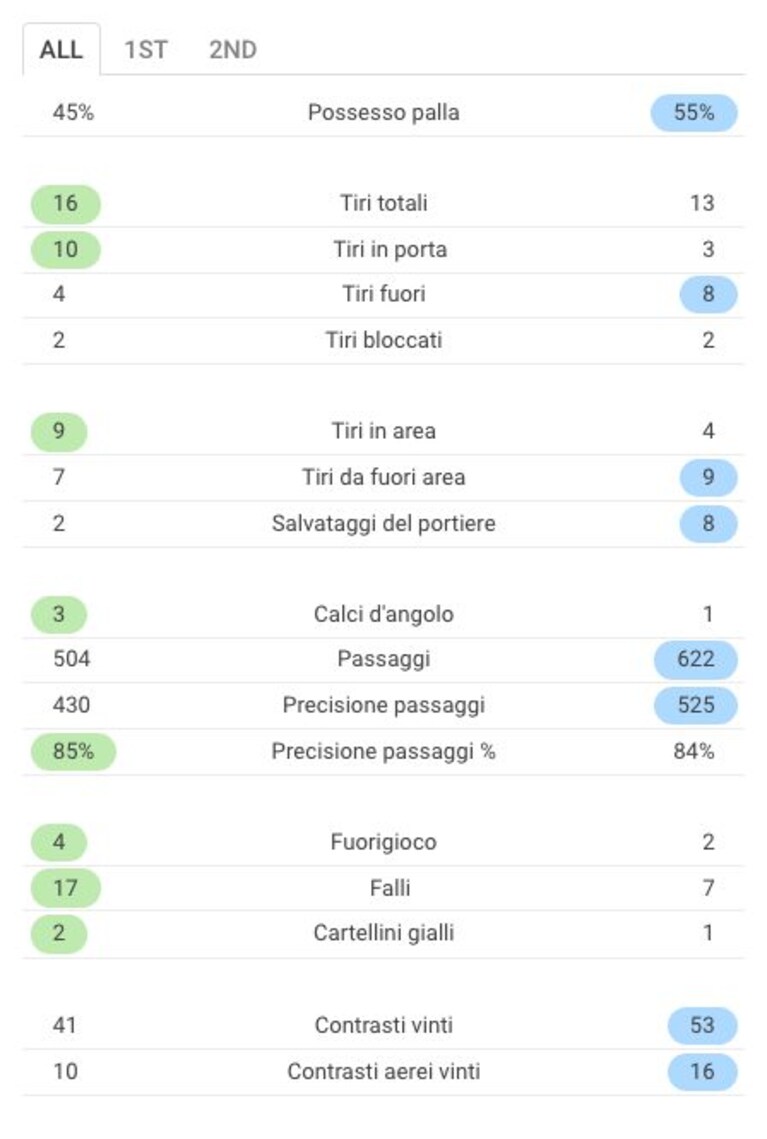
Task: Click the green 3 Calci d'angolo badge
Action: click(59, 615)
